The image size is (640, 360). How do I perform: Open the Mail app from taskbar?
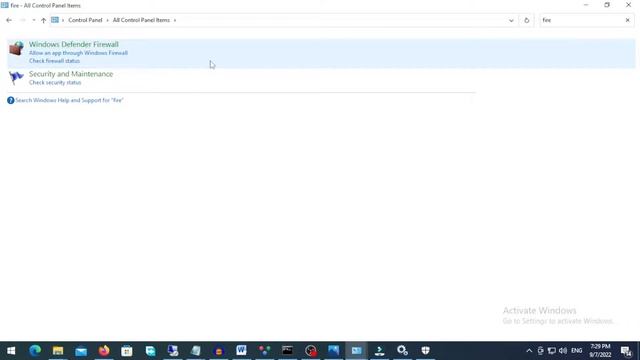81,351
